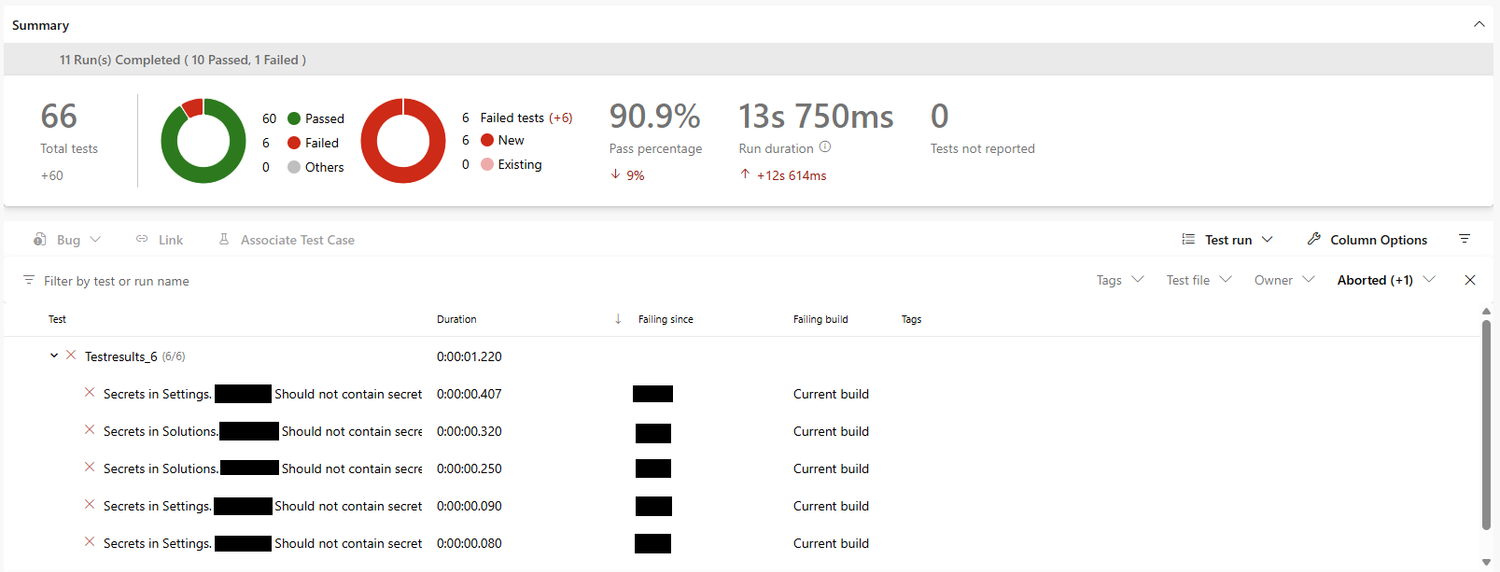Click failed icon of the 0:00:00.250 test
Screen dimensions: 1500x572
89,467
